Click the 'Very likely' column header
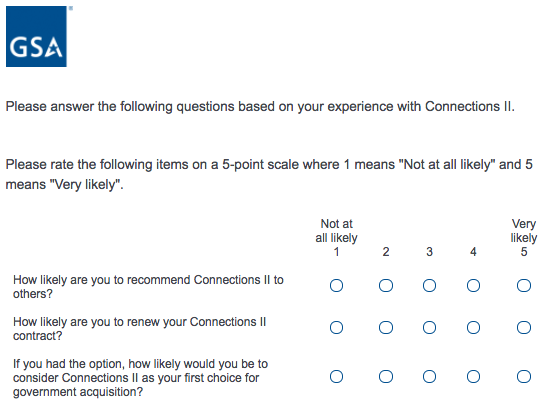The width and height of the screenshot is (551, 408). [x=524, y=238]
